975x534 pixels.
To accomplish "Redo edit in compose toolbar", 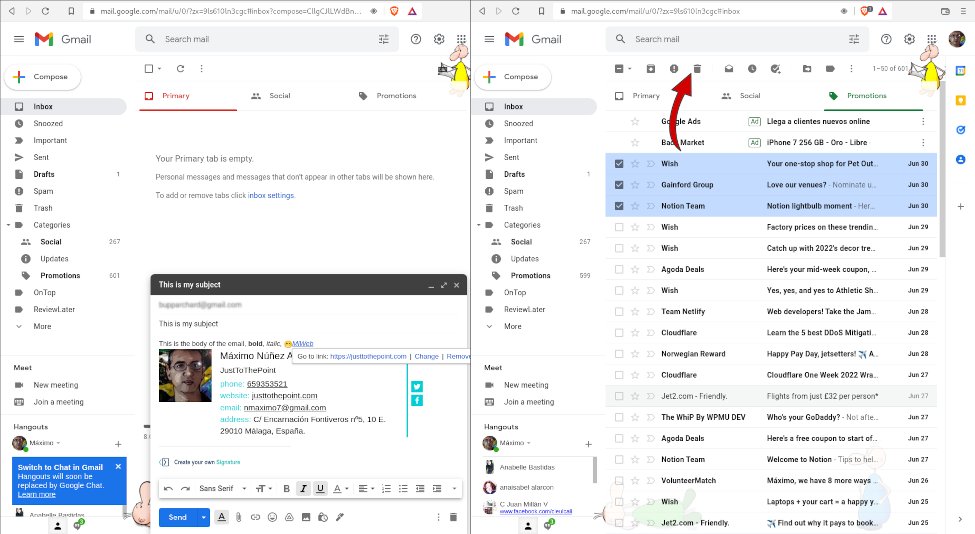I will tap(185, 489).
